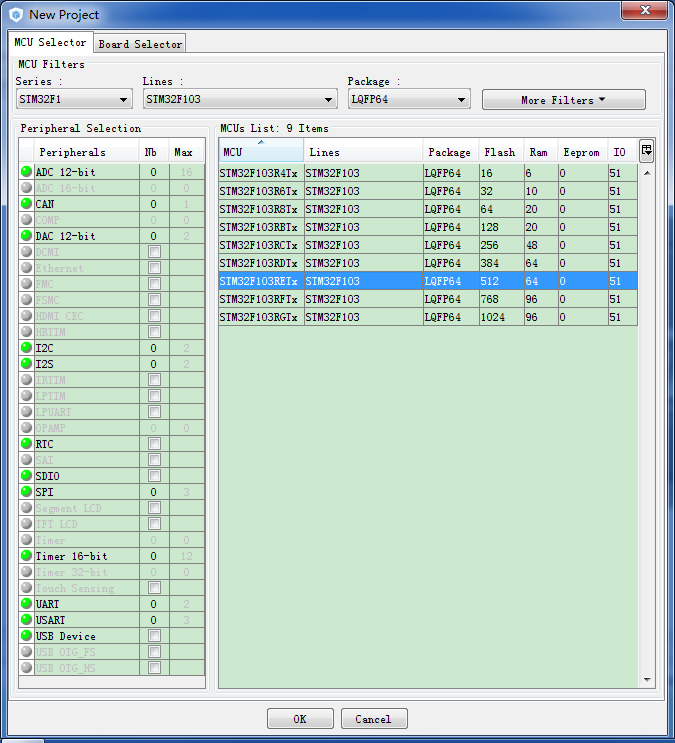The height and width of the screenshot is (743, 675).
Task: Toggle the Ethernet checkbox
Action: click(154, 268)
